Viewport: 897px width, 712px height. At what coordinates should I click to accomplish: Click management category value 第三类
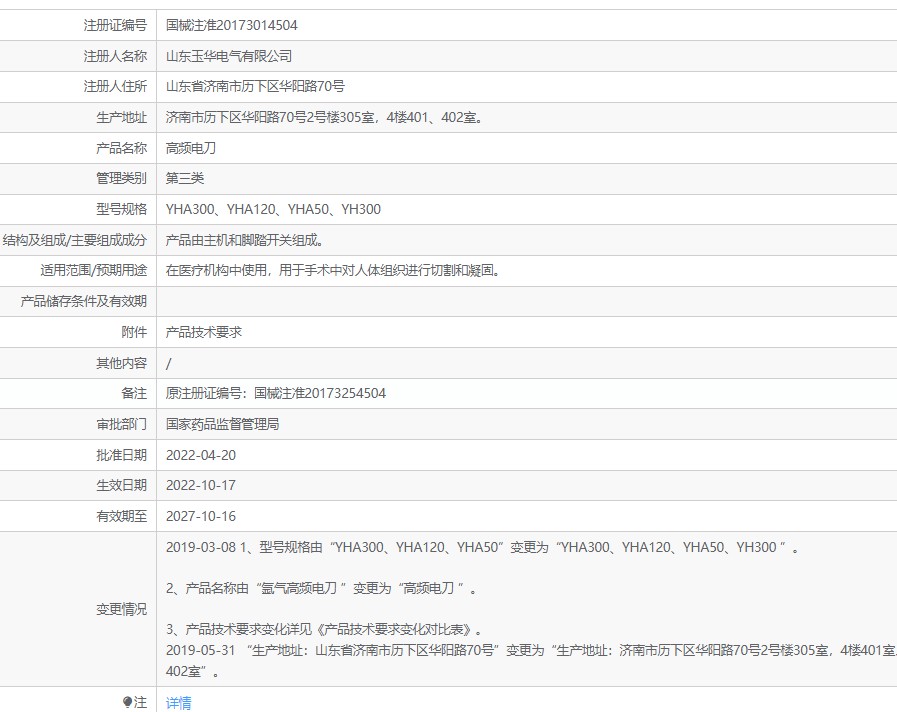click(x=185, y=178)
